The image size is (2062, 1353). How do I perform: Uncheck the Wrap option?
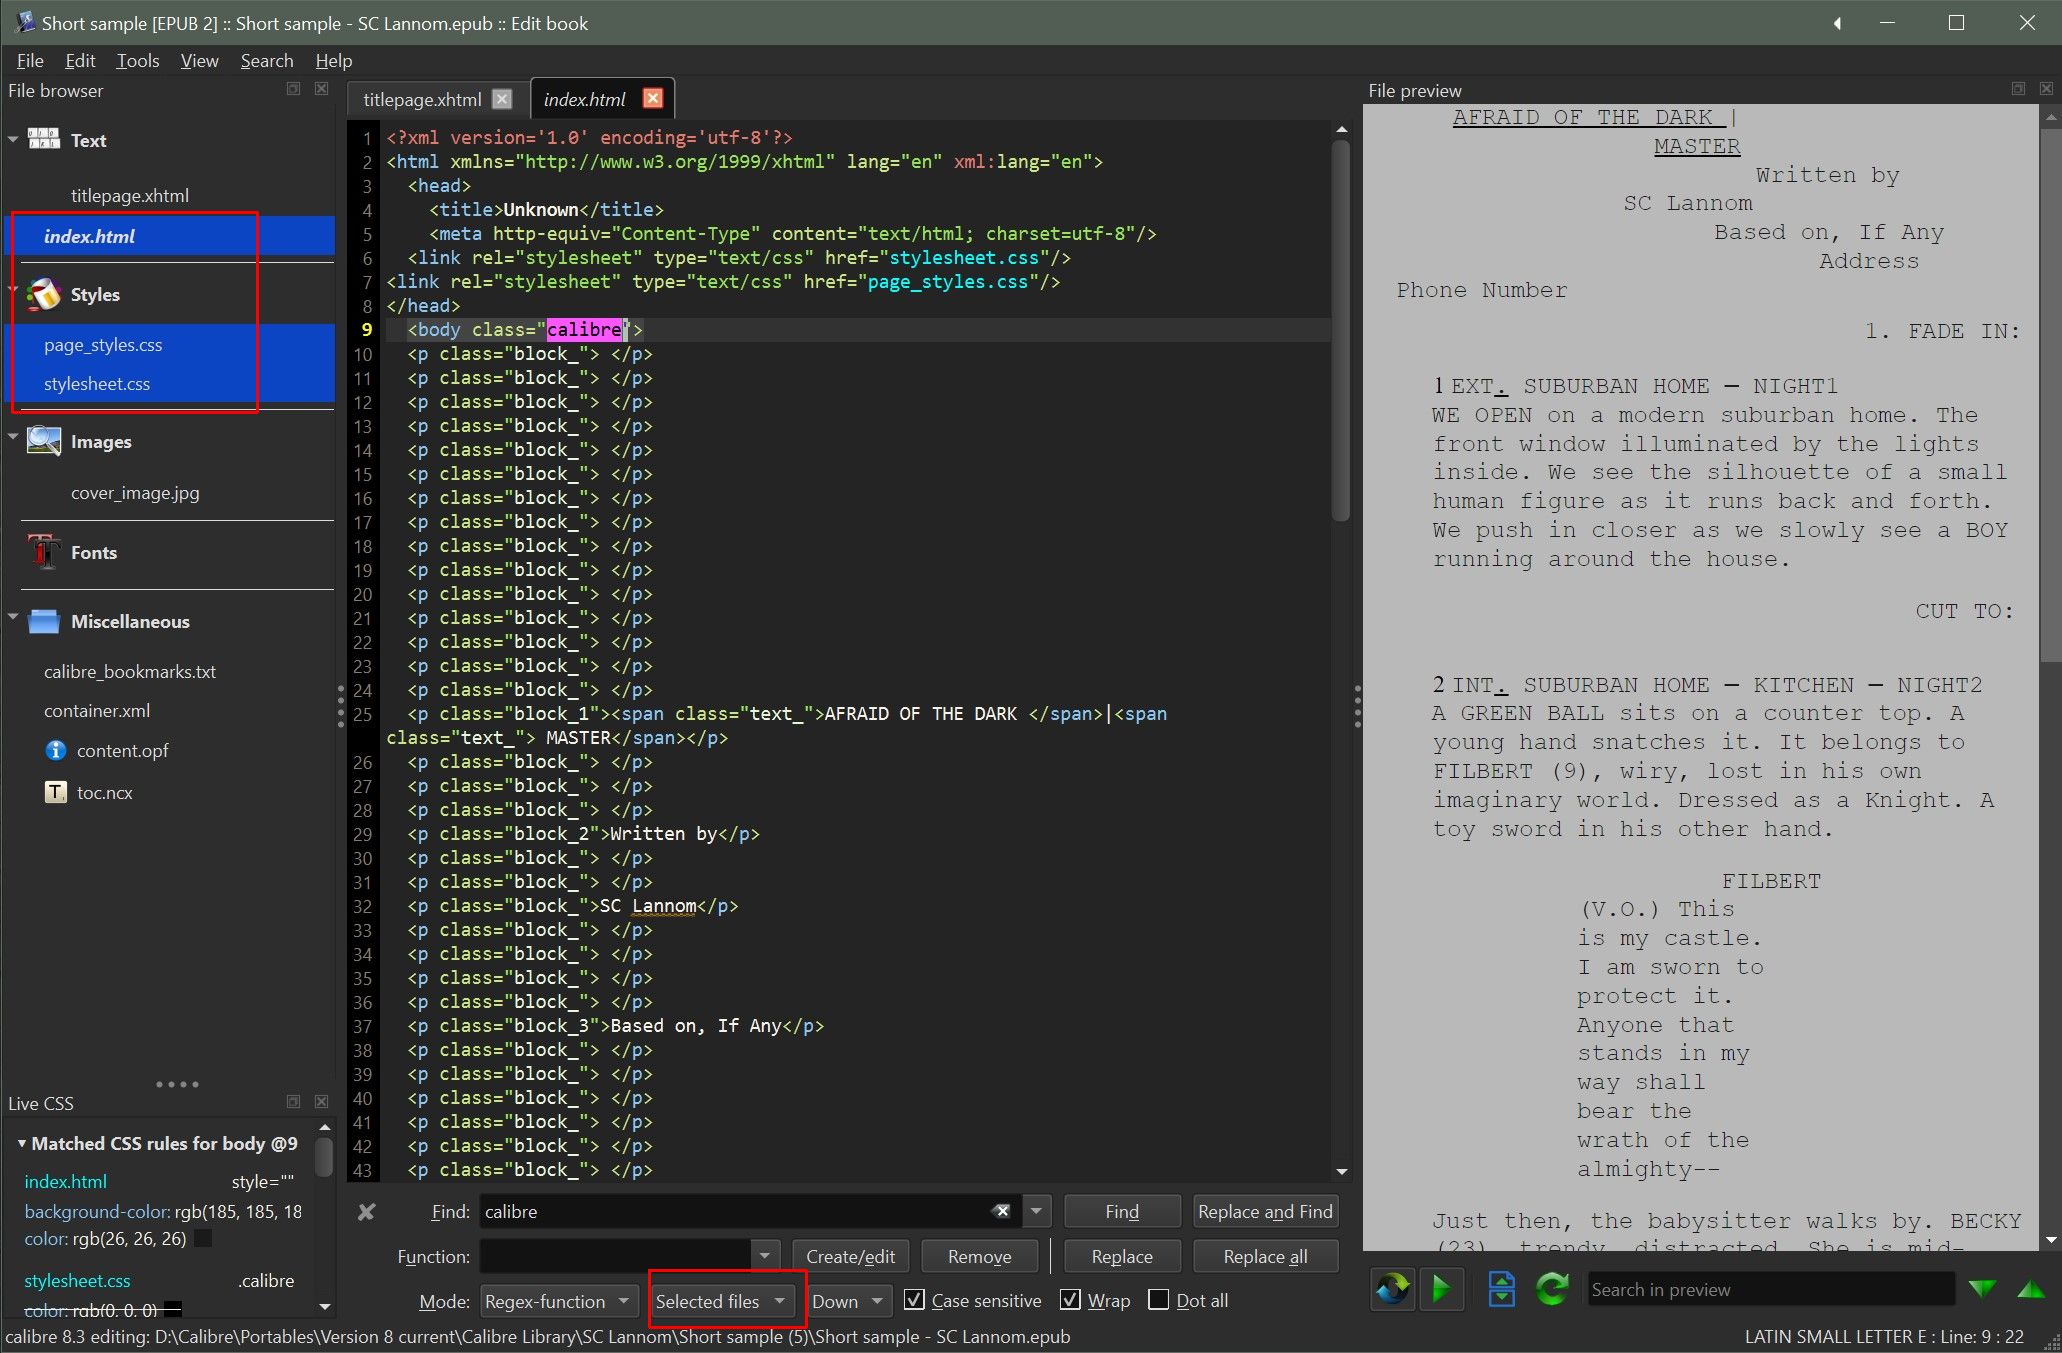click(x=1071, y=1300)
